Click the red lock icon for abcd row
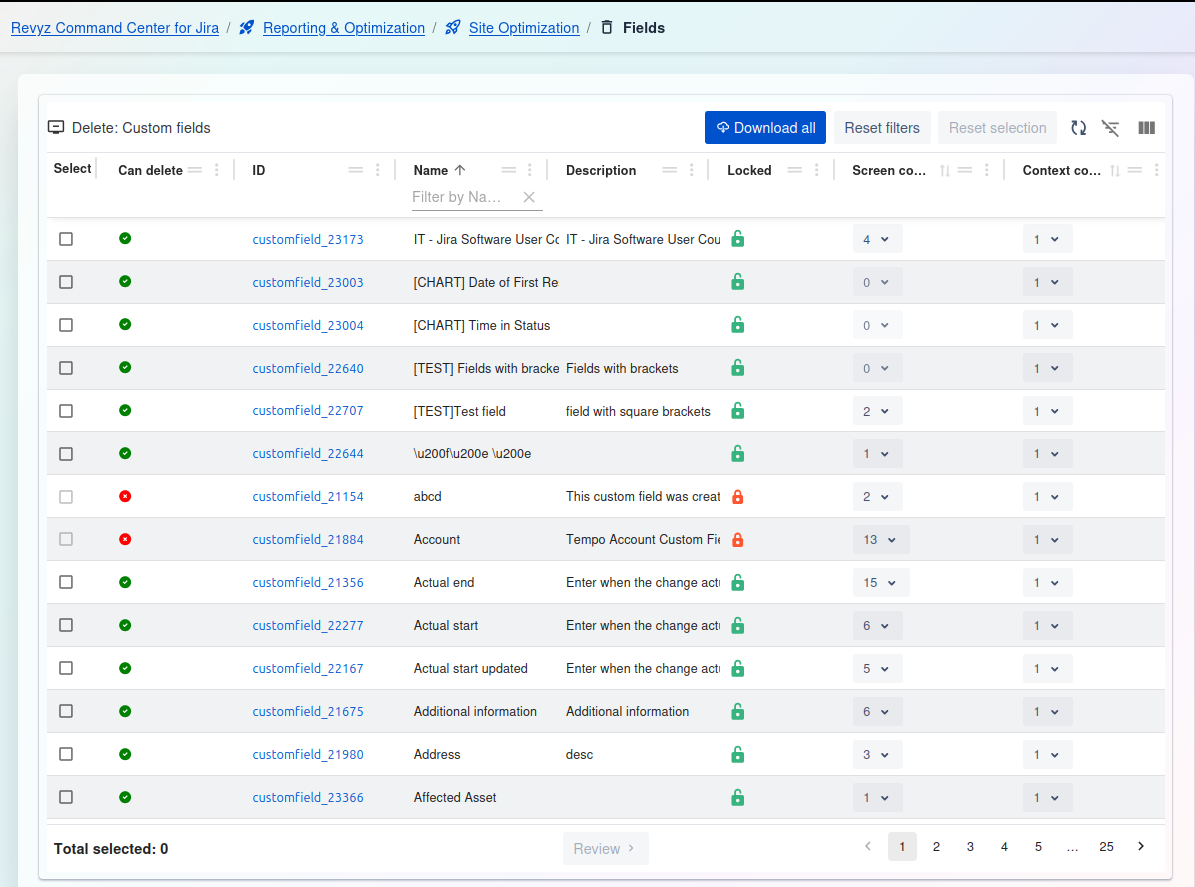Image resolution: width=1195 pixels, height=887 pixels. coord(737,497)
